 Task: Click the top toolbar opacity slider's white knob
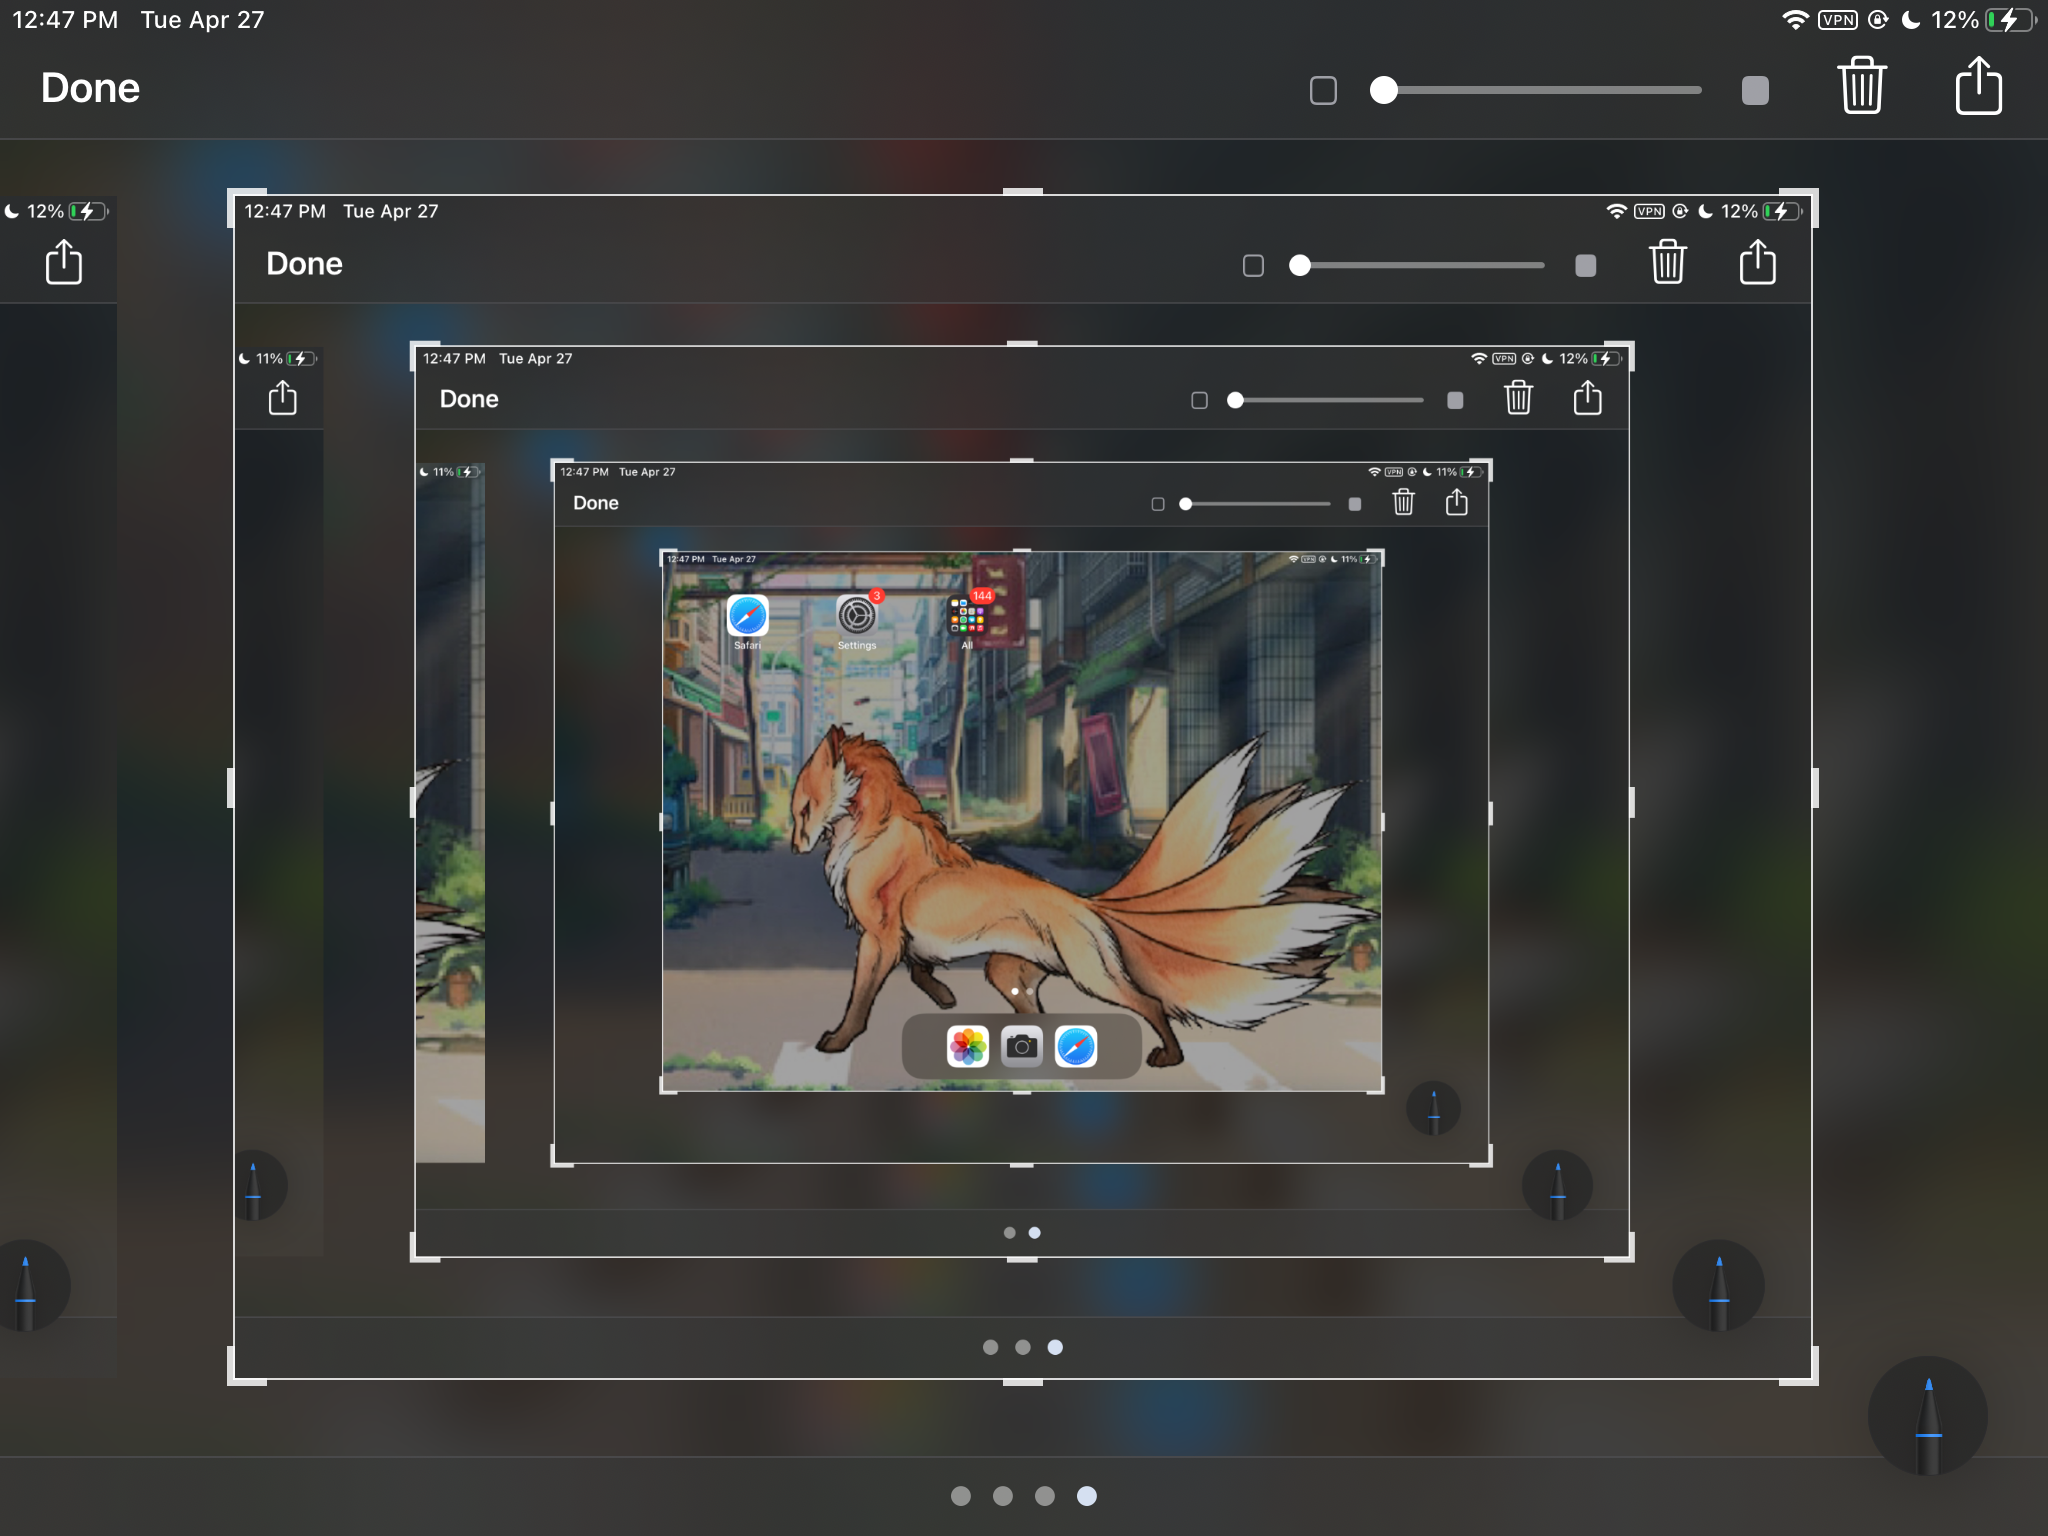point(1384,90)
